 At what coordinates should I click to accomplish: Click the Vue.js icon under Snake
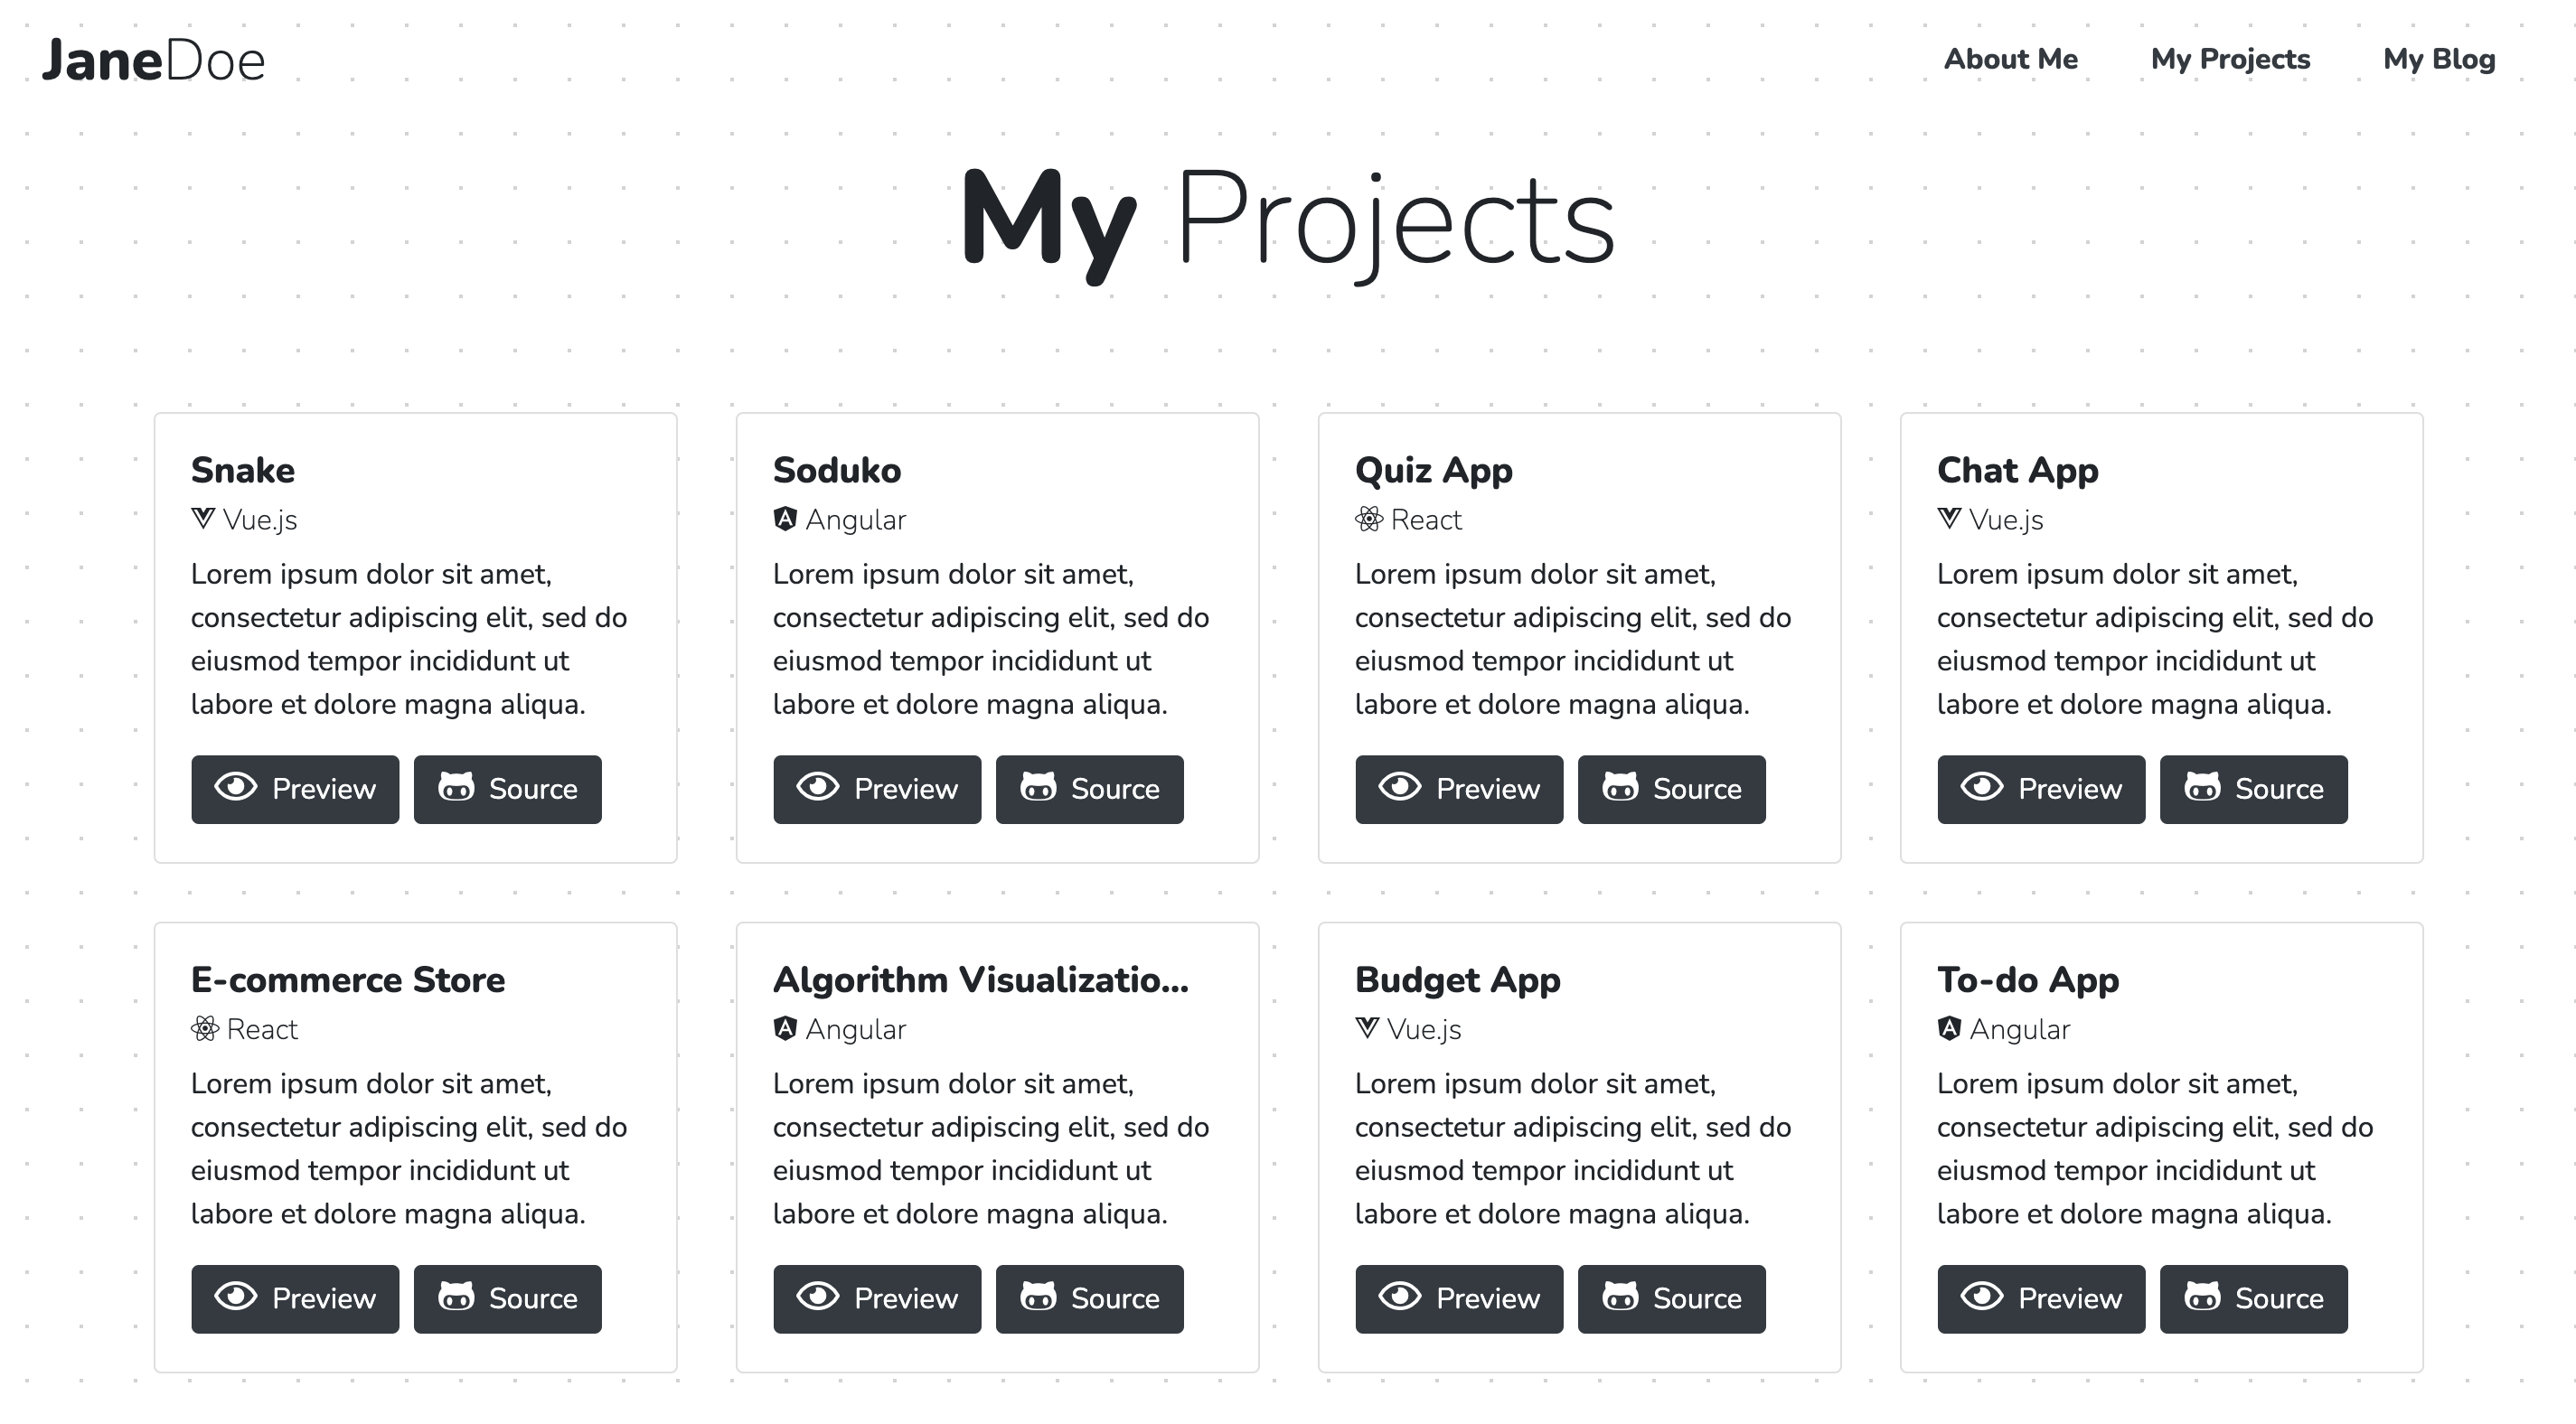pos(203,518)
